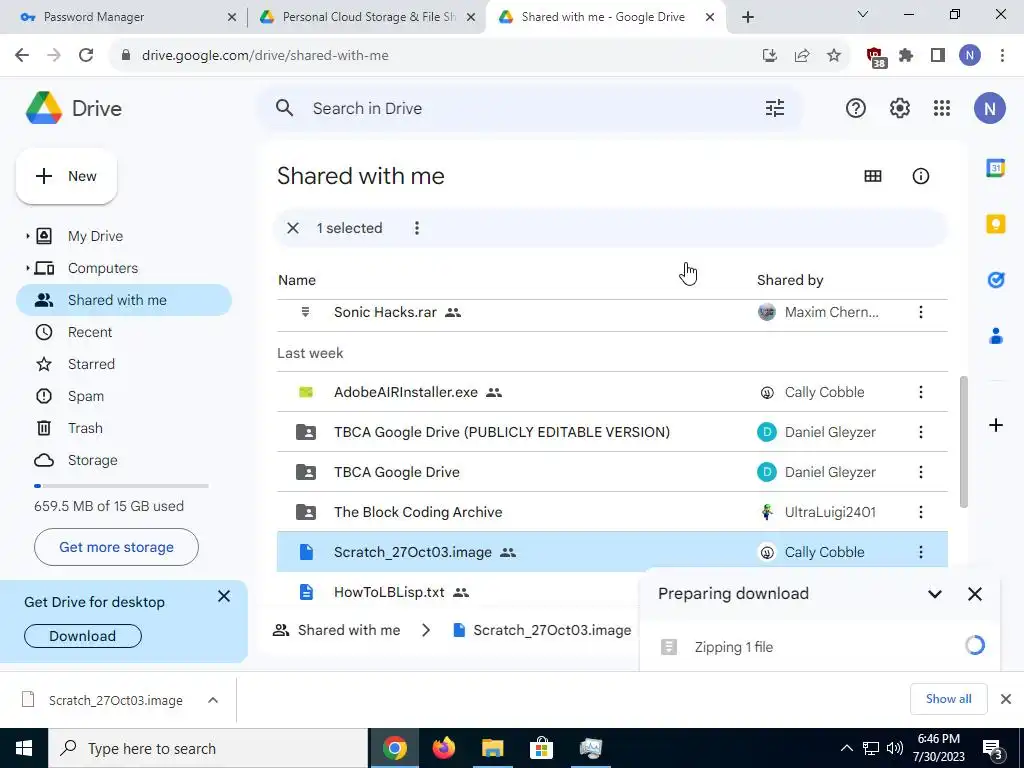Open Microsoft Store from taskbar
1024x768 pixels.
(541, 748)
